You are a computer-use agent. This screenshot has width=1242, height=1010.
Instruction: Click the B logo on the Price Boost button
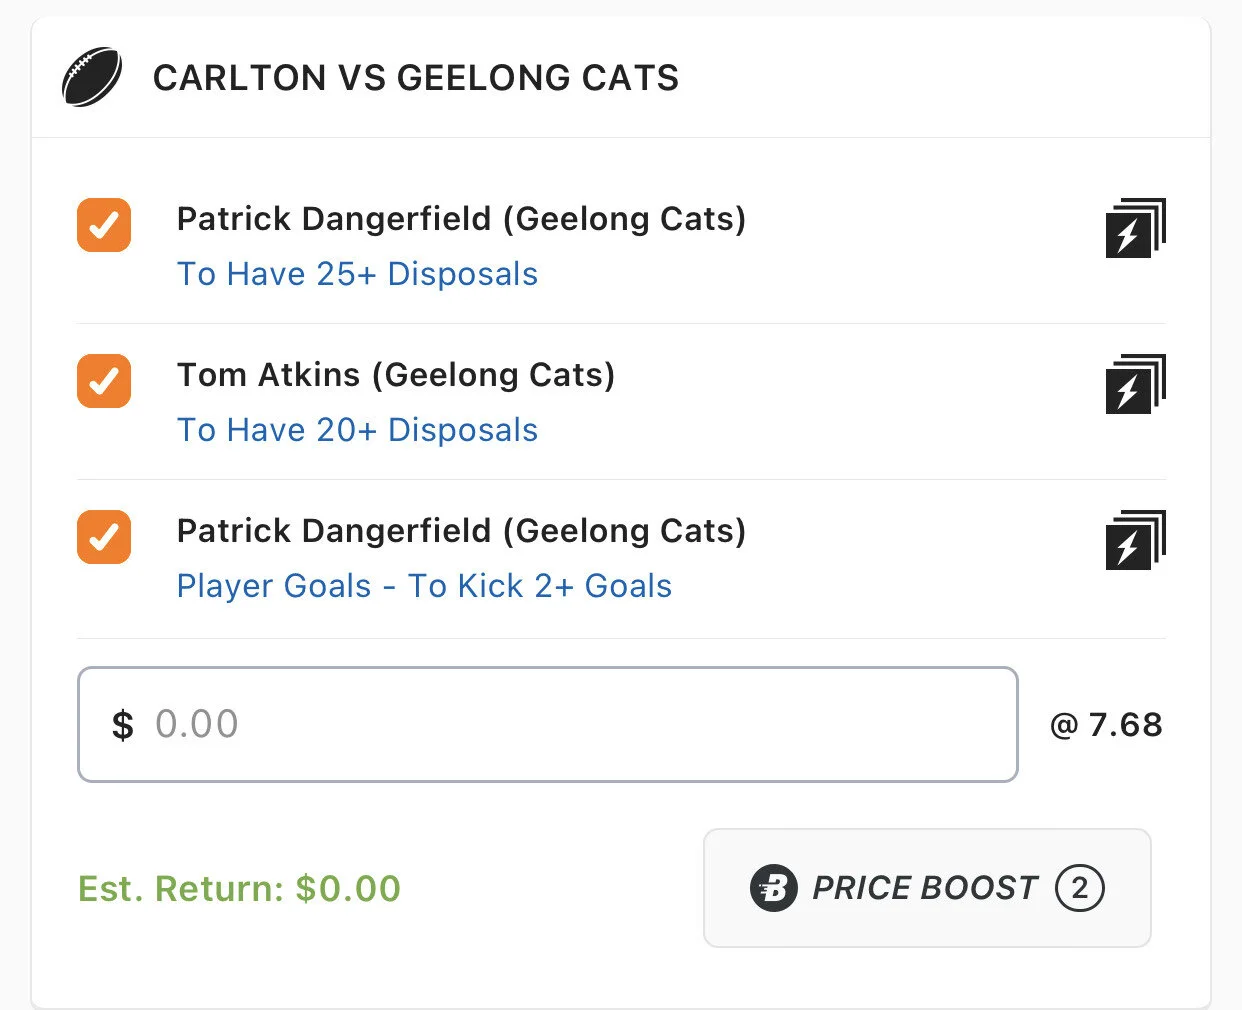[x=774, y=888]
